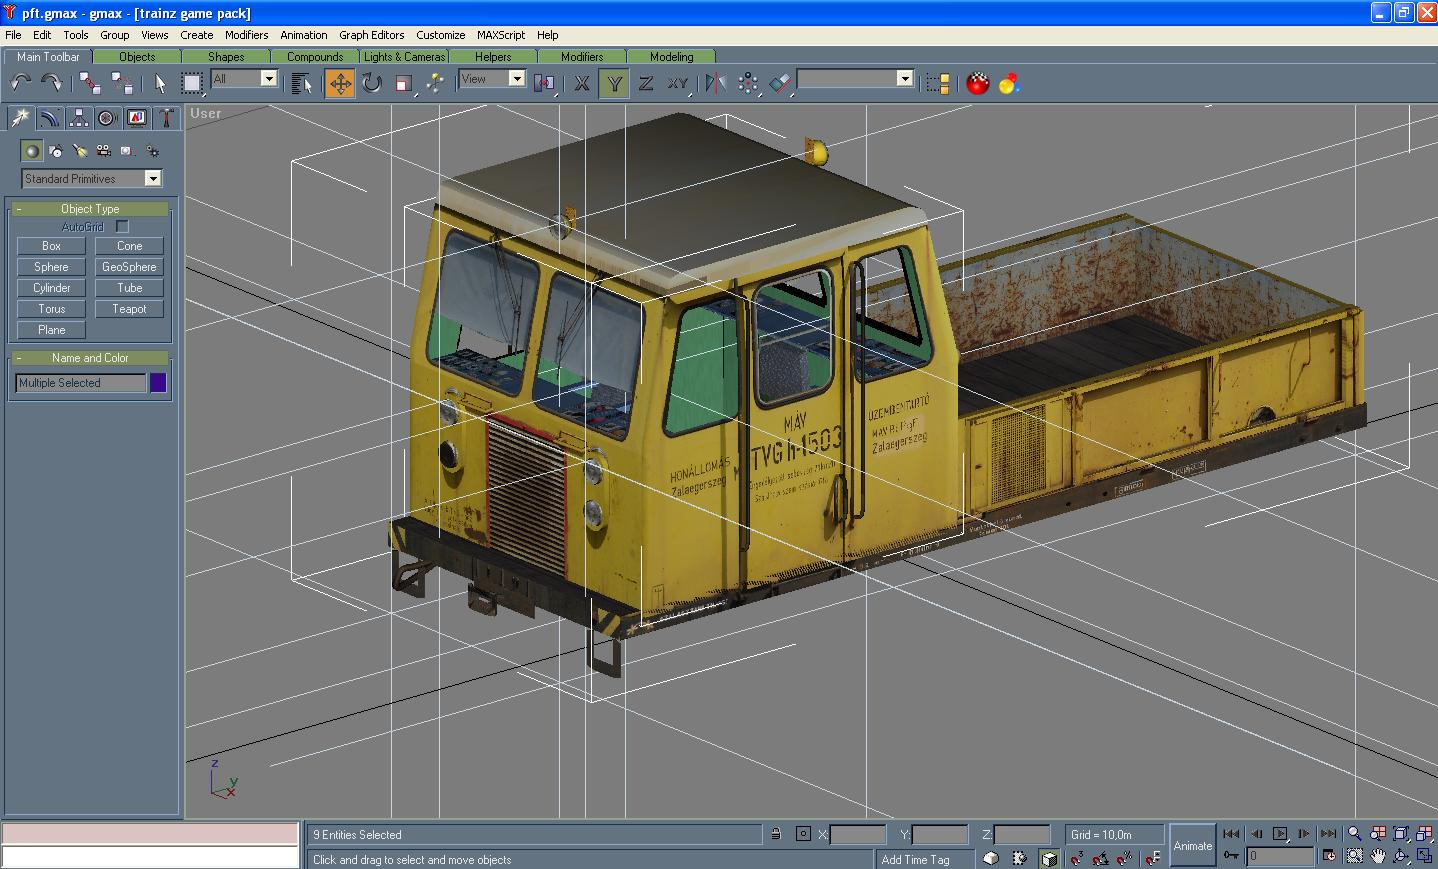Activate the Select and Move tool
This screenshot has height=869, width=1438.
tap(340, 83)
